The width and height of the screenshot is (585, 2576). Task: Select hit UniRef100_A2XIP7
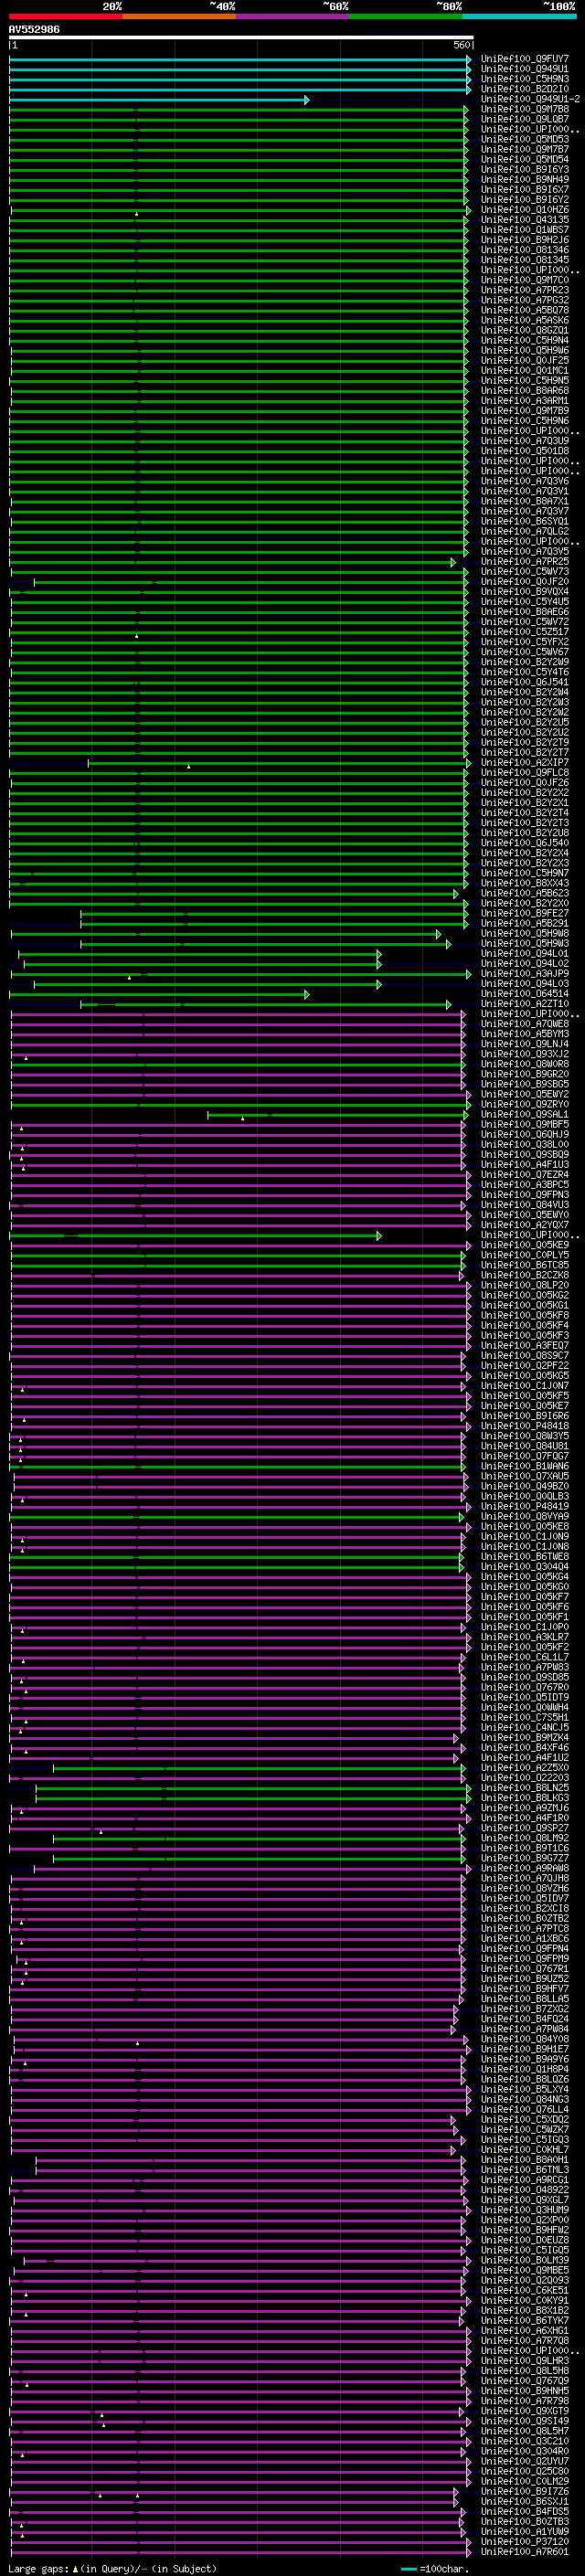[524, 763]
